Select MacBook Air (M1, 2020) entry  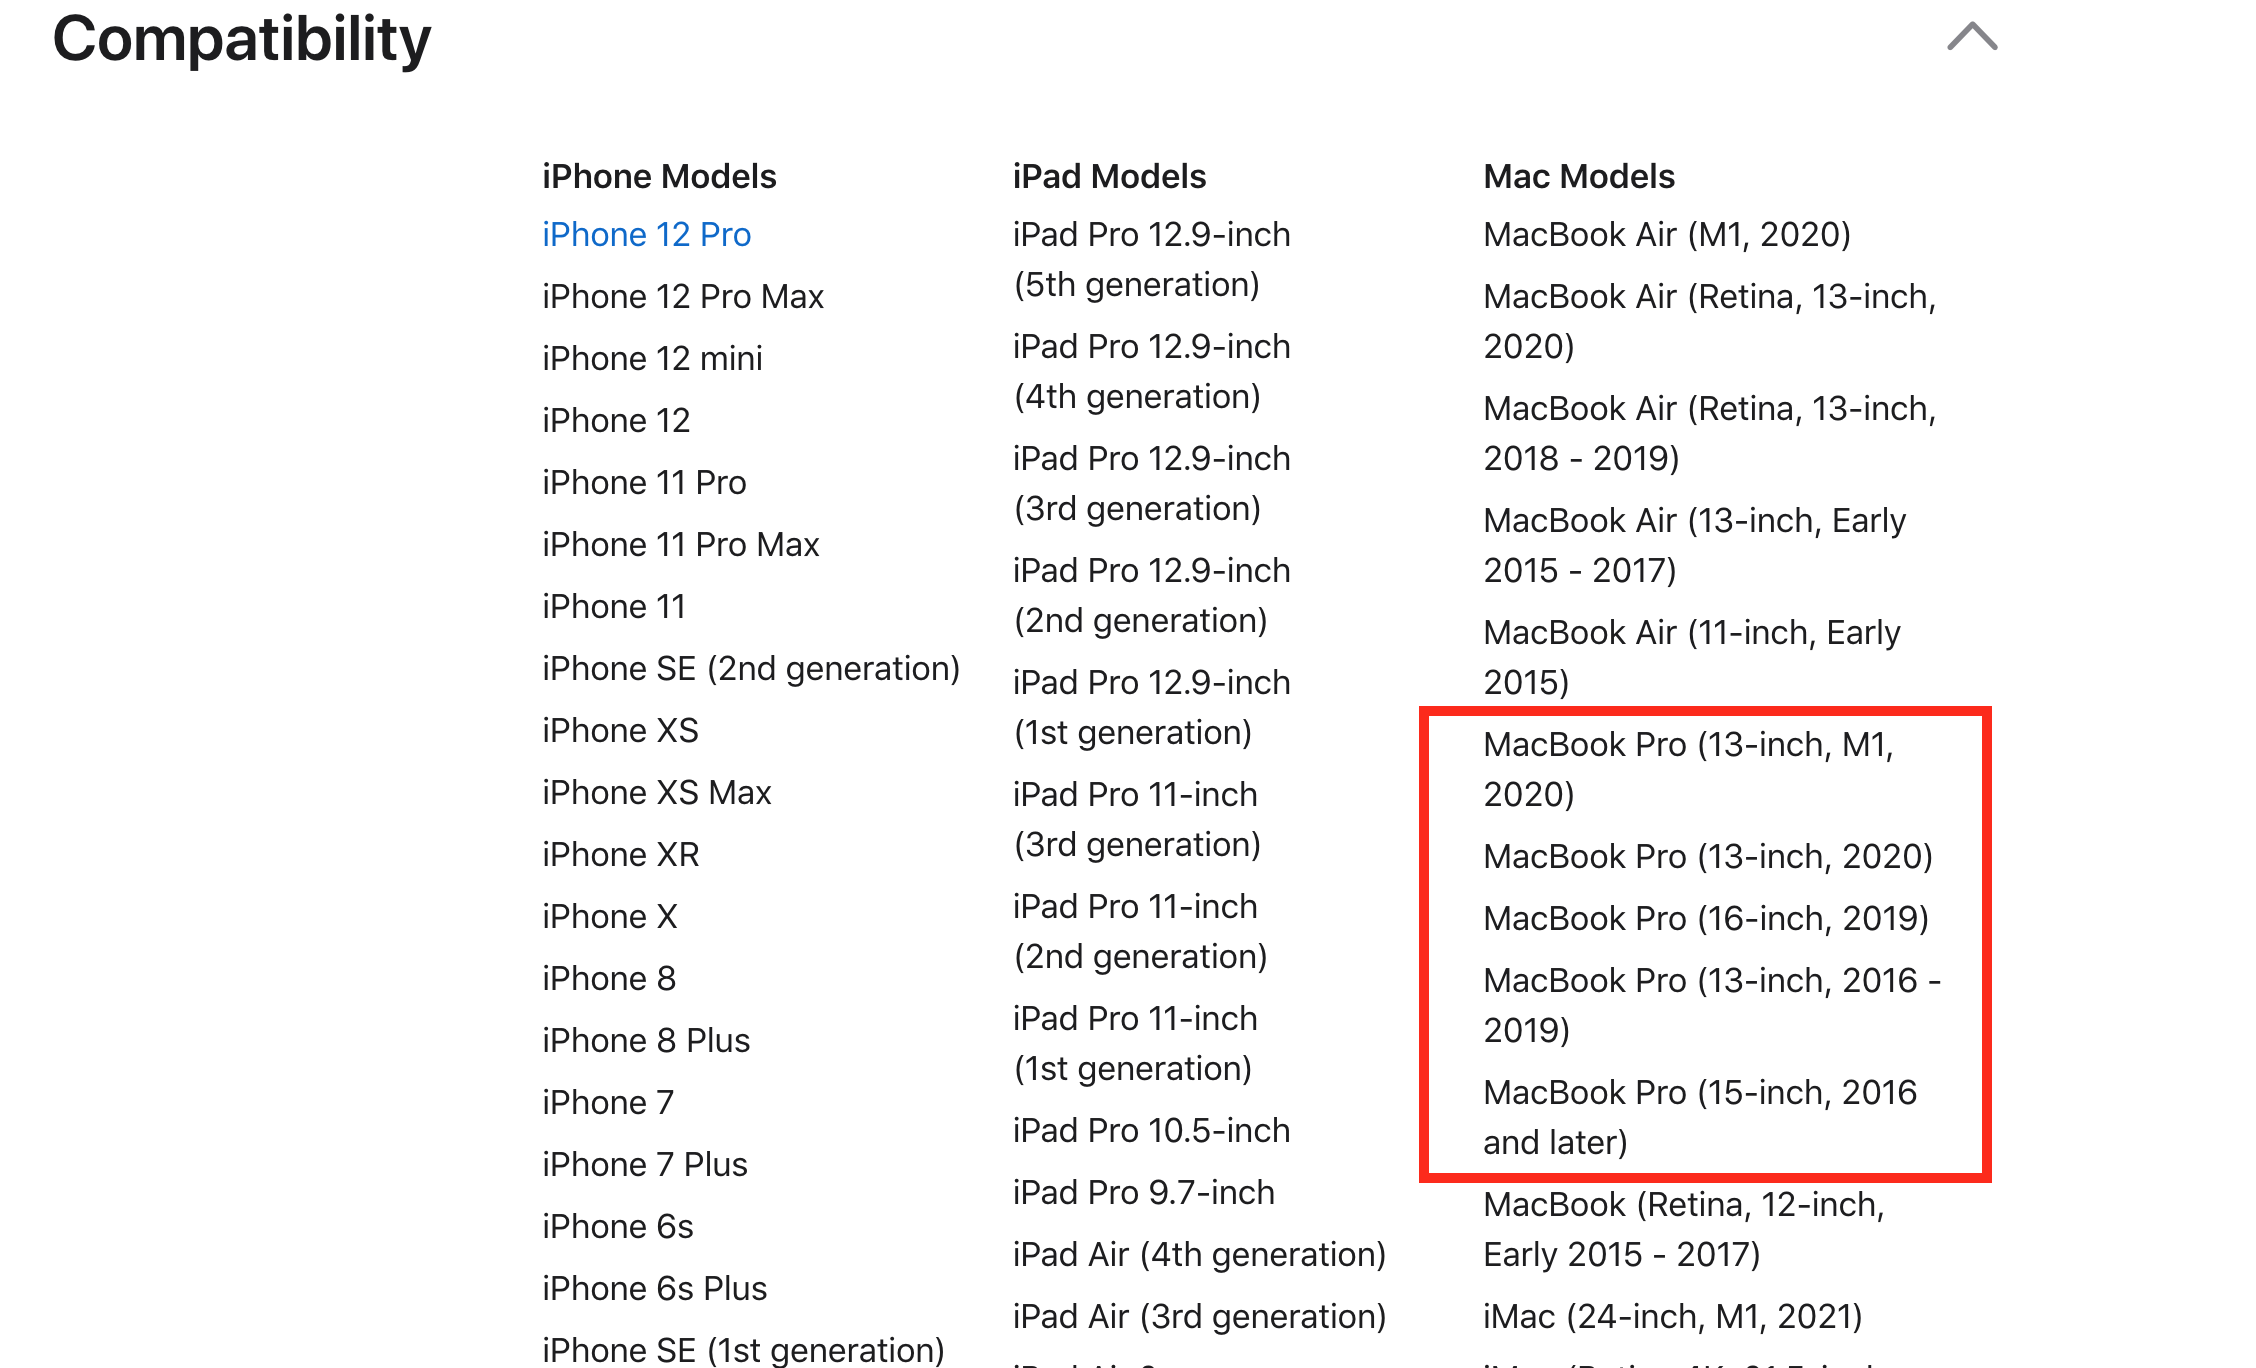[x=1667, y=234]
